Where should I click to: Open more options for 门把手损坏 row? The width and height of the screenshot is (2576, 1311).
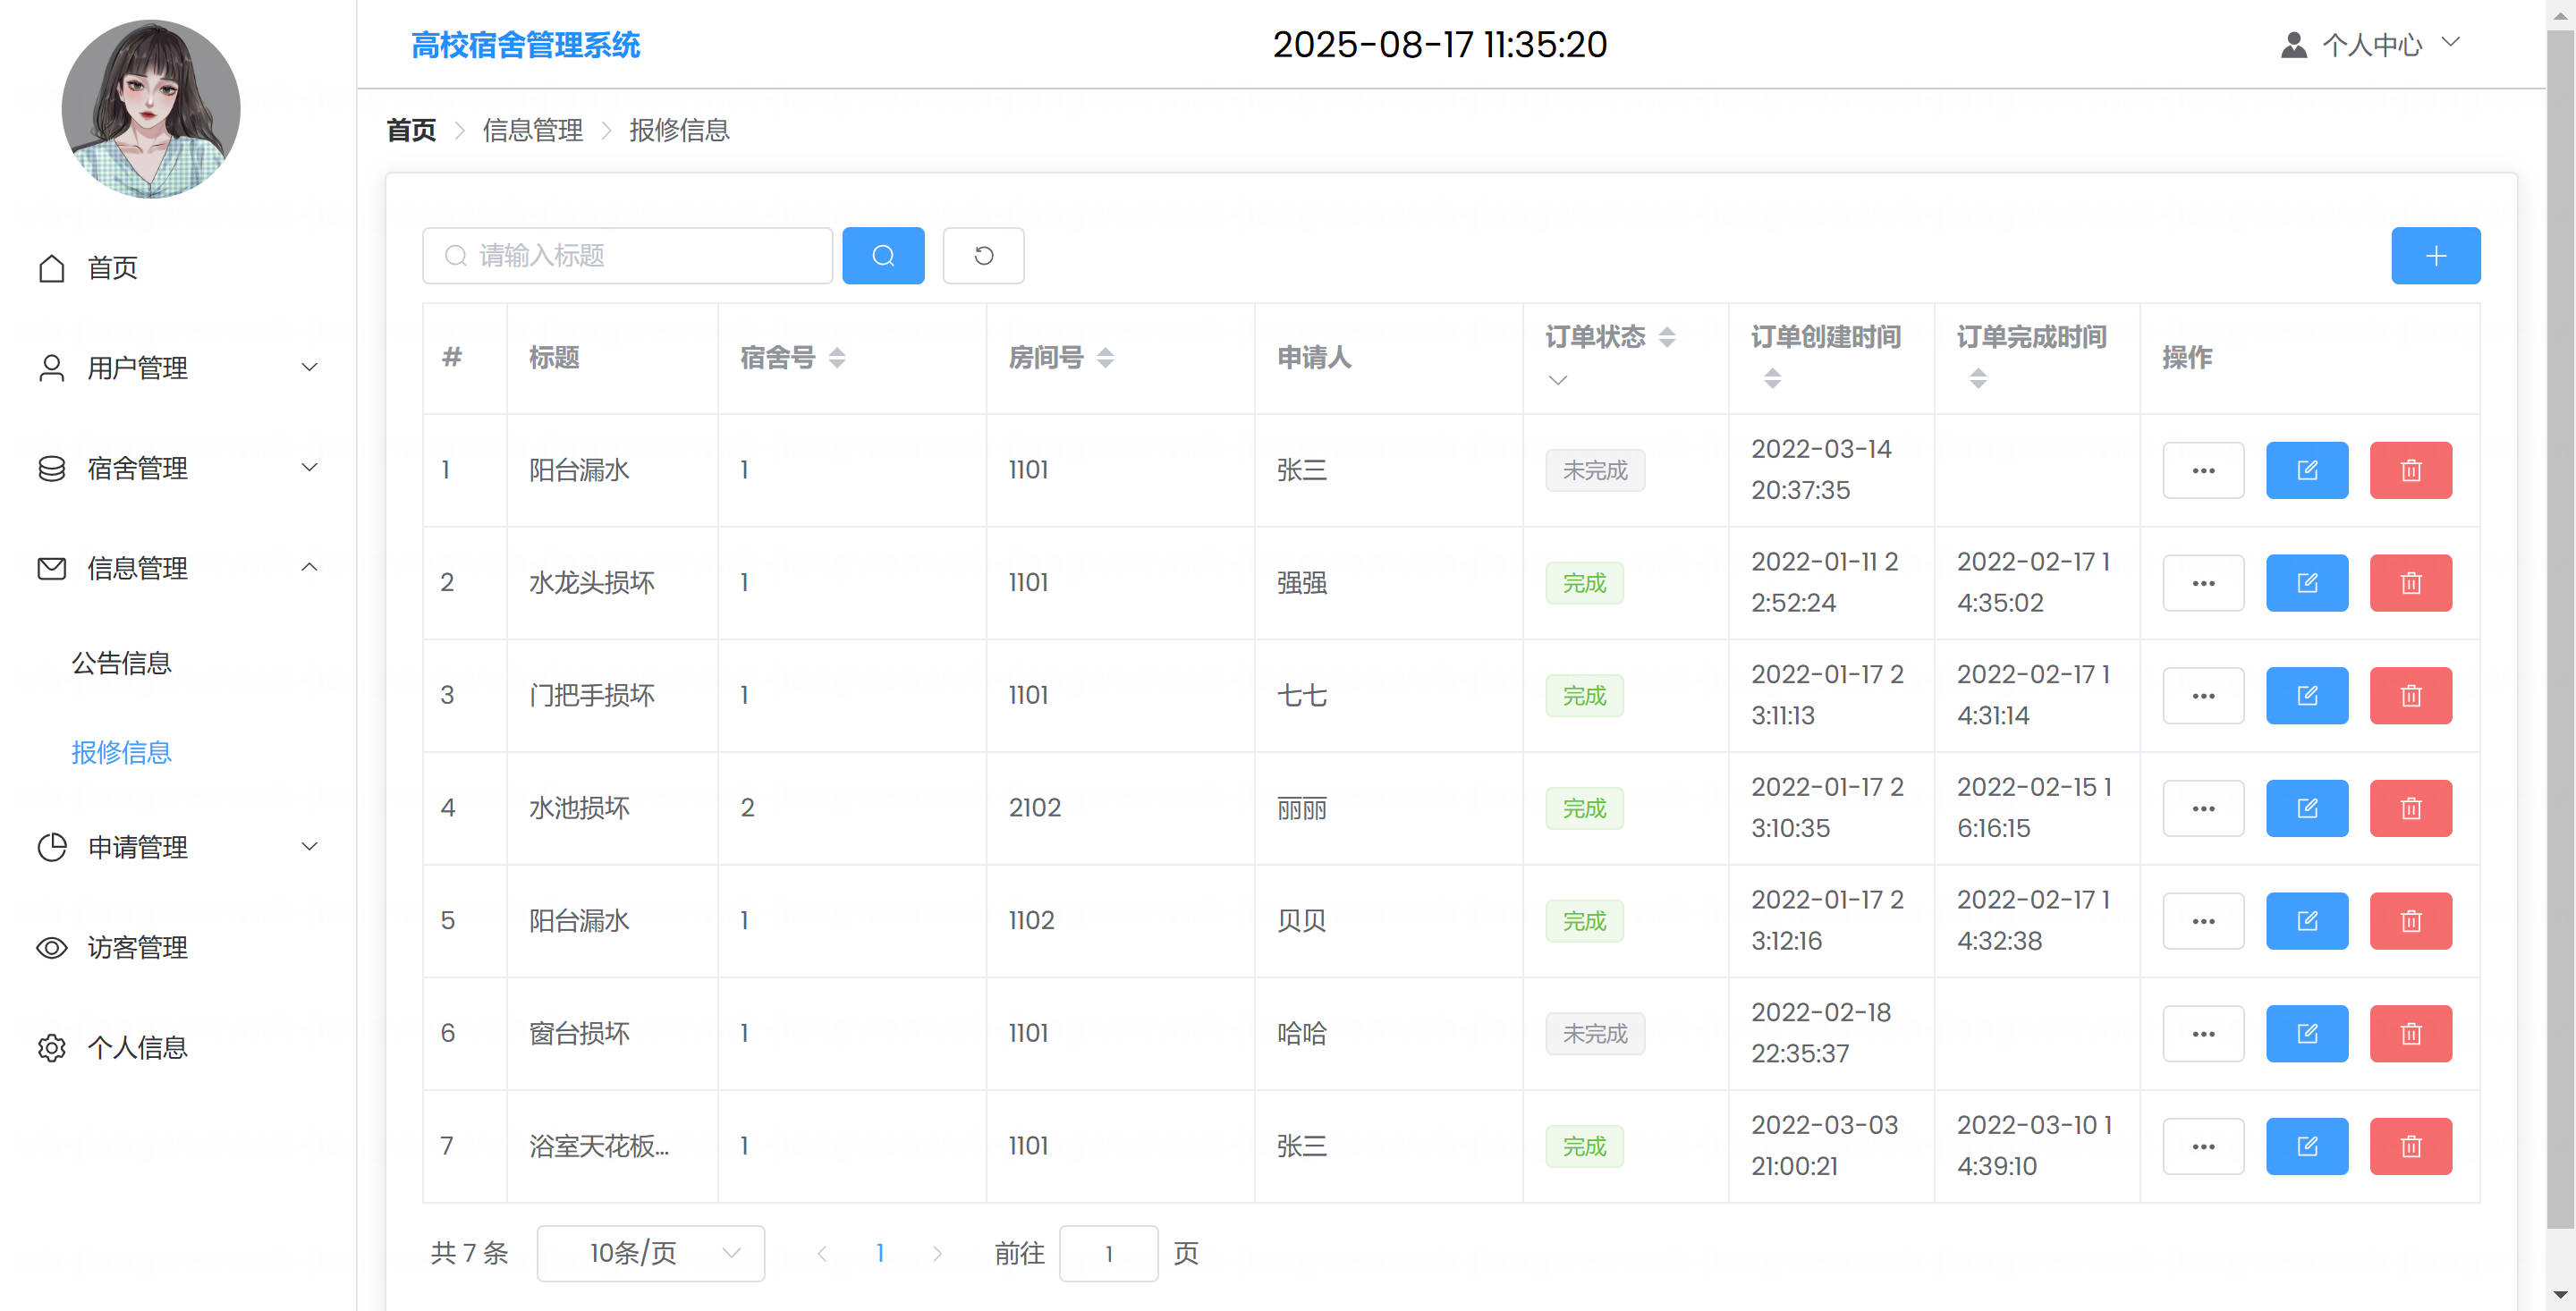coord(2203,696)
